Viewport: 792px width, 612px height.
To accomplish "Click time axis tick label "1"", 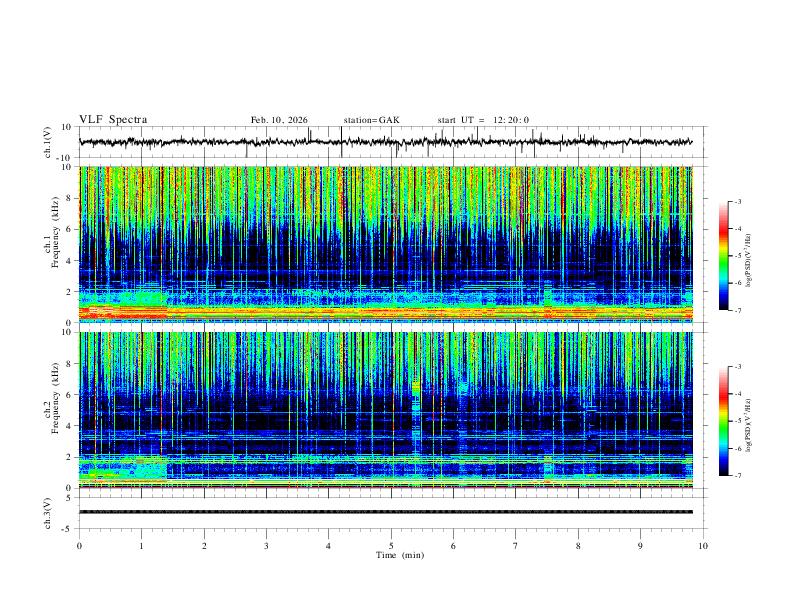I will pyautogui.click(x=141, y=546).
